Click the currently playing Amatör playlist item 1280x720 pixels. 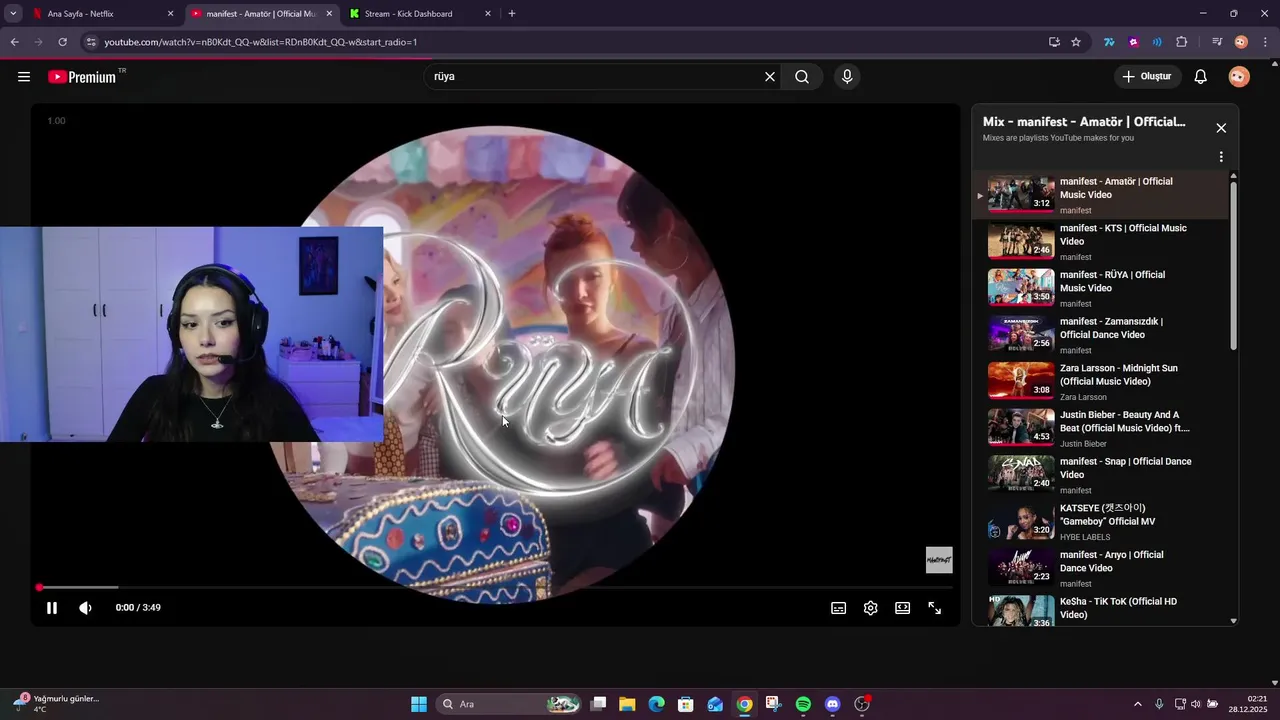(x=1100, y=195)
